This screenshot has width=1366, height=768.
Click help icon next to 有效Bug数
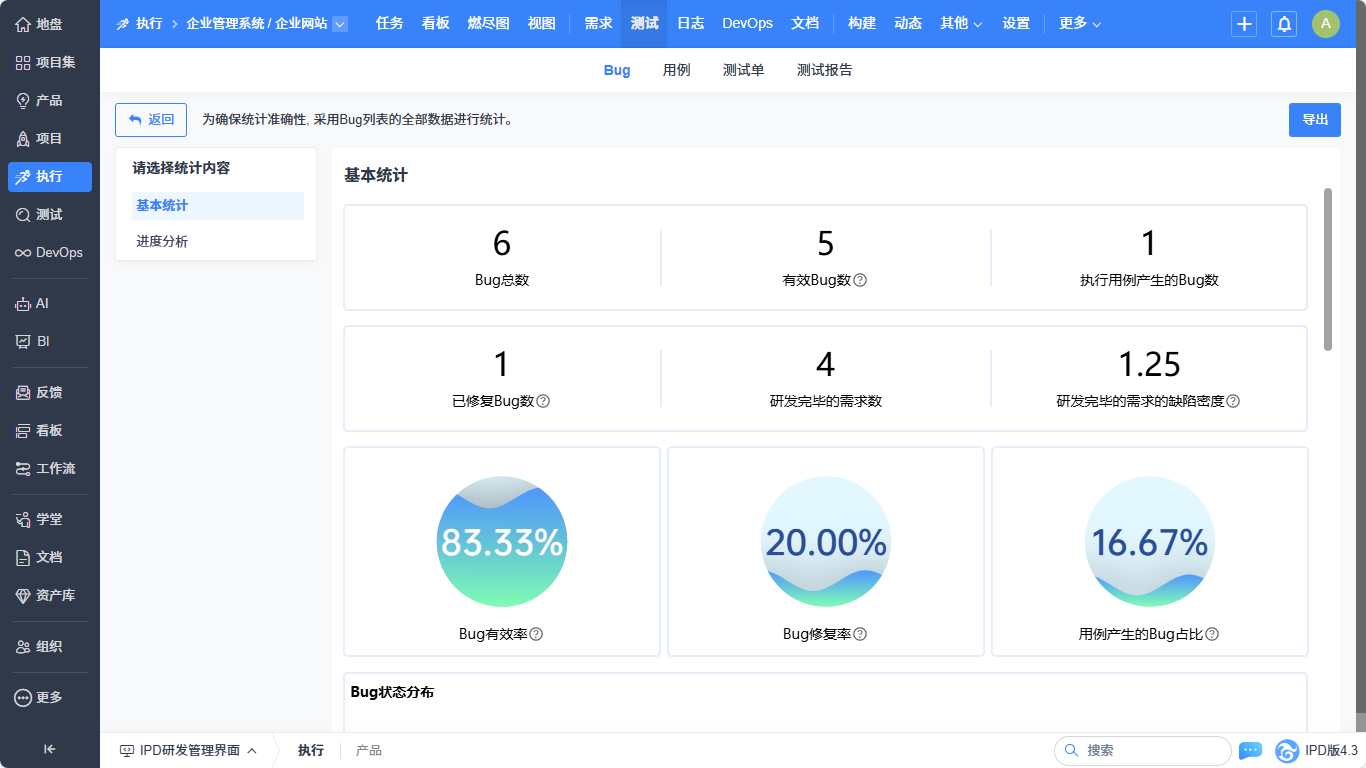coord(860,280)
